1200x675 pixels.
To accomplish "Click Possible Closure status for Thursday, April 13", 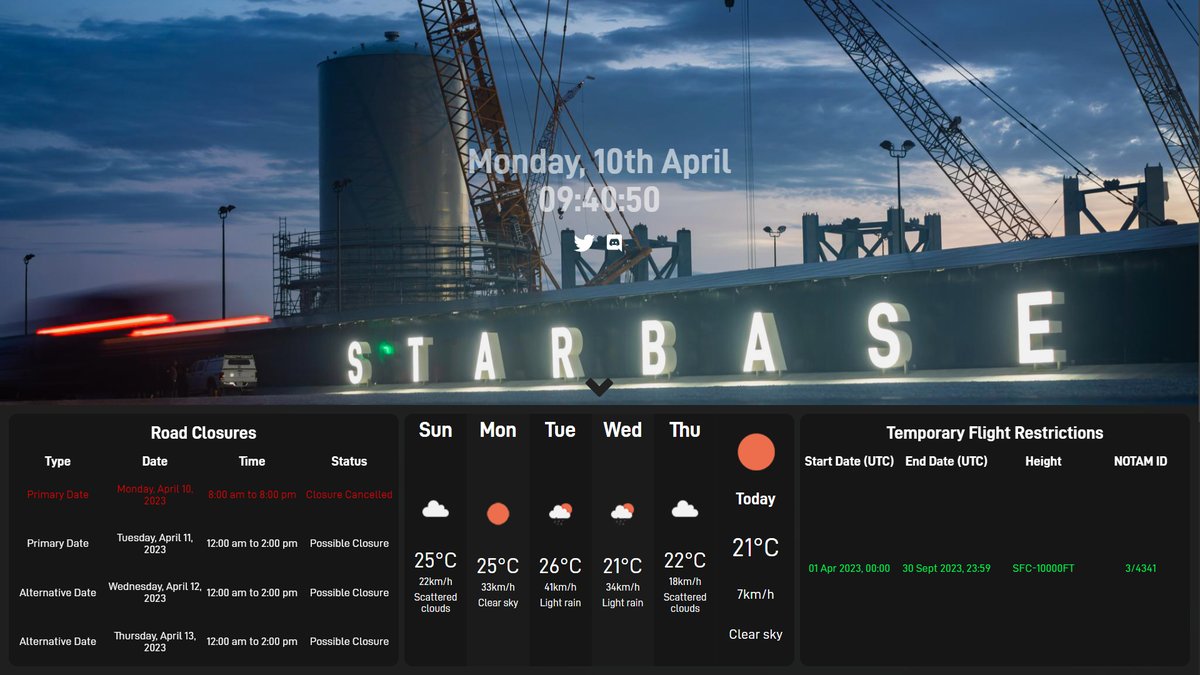I will pyautogui.click(x=349, y=642).
